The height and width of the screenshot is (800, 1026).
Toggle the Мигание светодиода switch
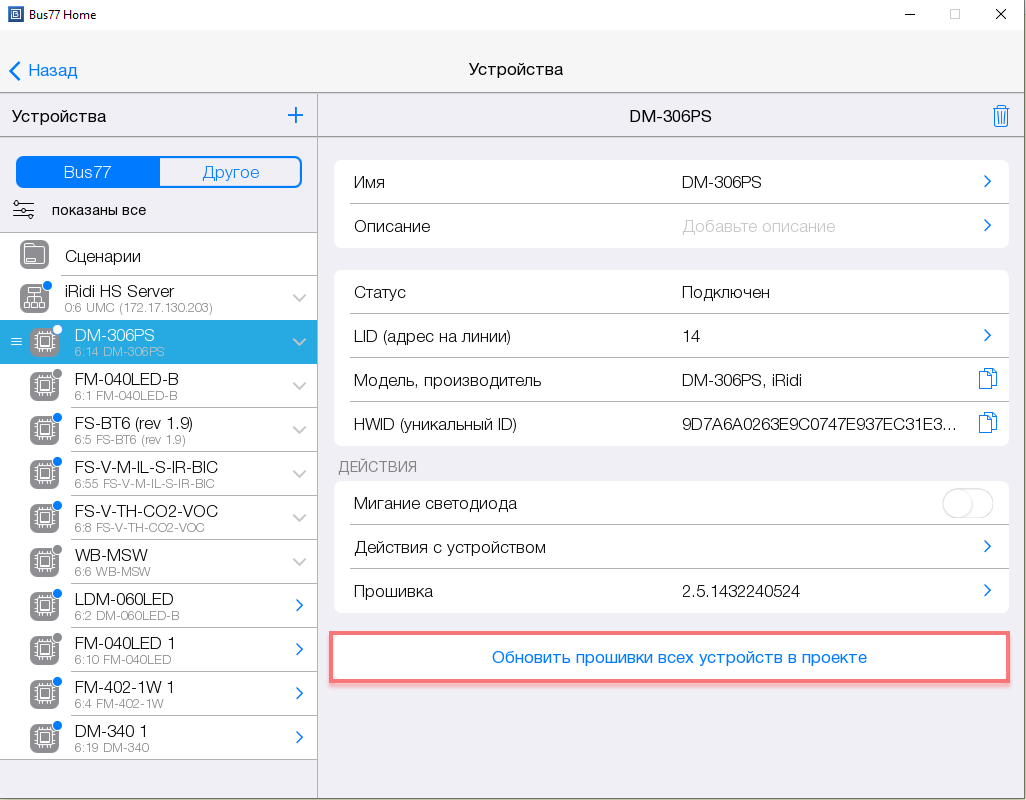[x=967, y=504]
